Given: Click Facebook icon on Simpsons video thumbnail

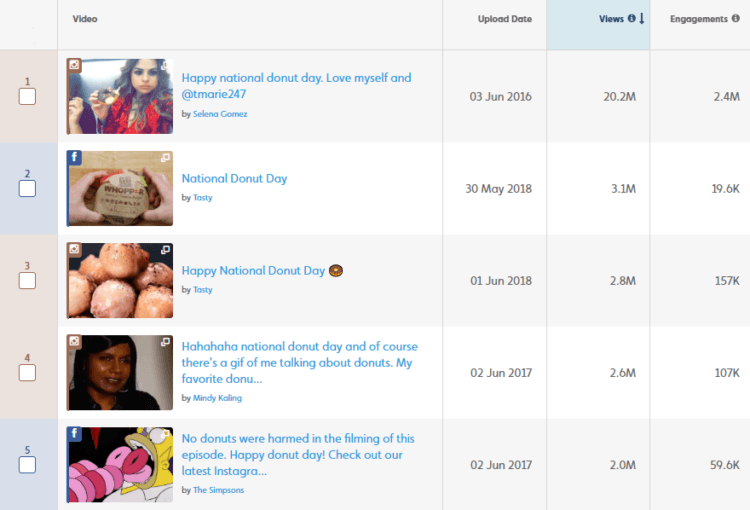Looking at the screenshot, I should [x=74, y=433].
